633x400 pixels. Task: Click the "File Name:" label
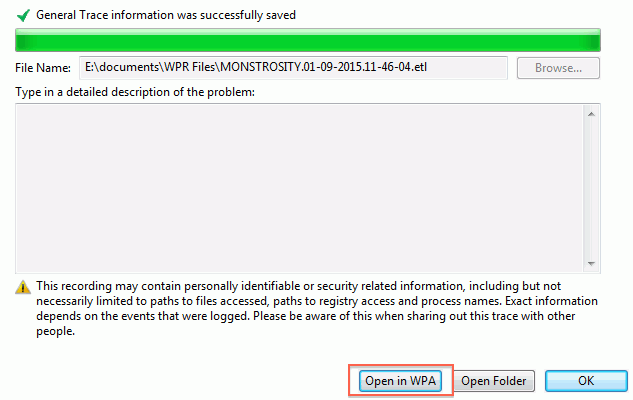click(x=43, y=68)
